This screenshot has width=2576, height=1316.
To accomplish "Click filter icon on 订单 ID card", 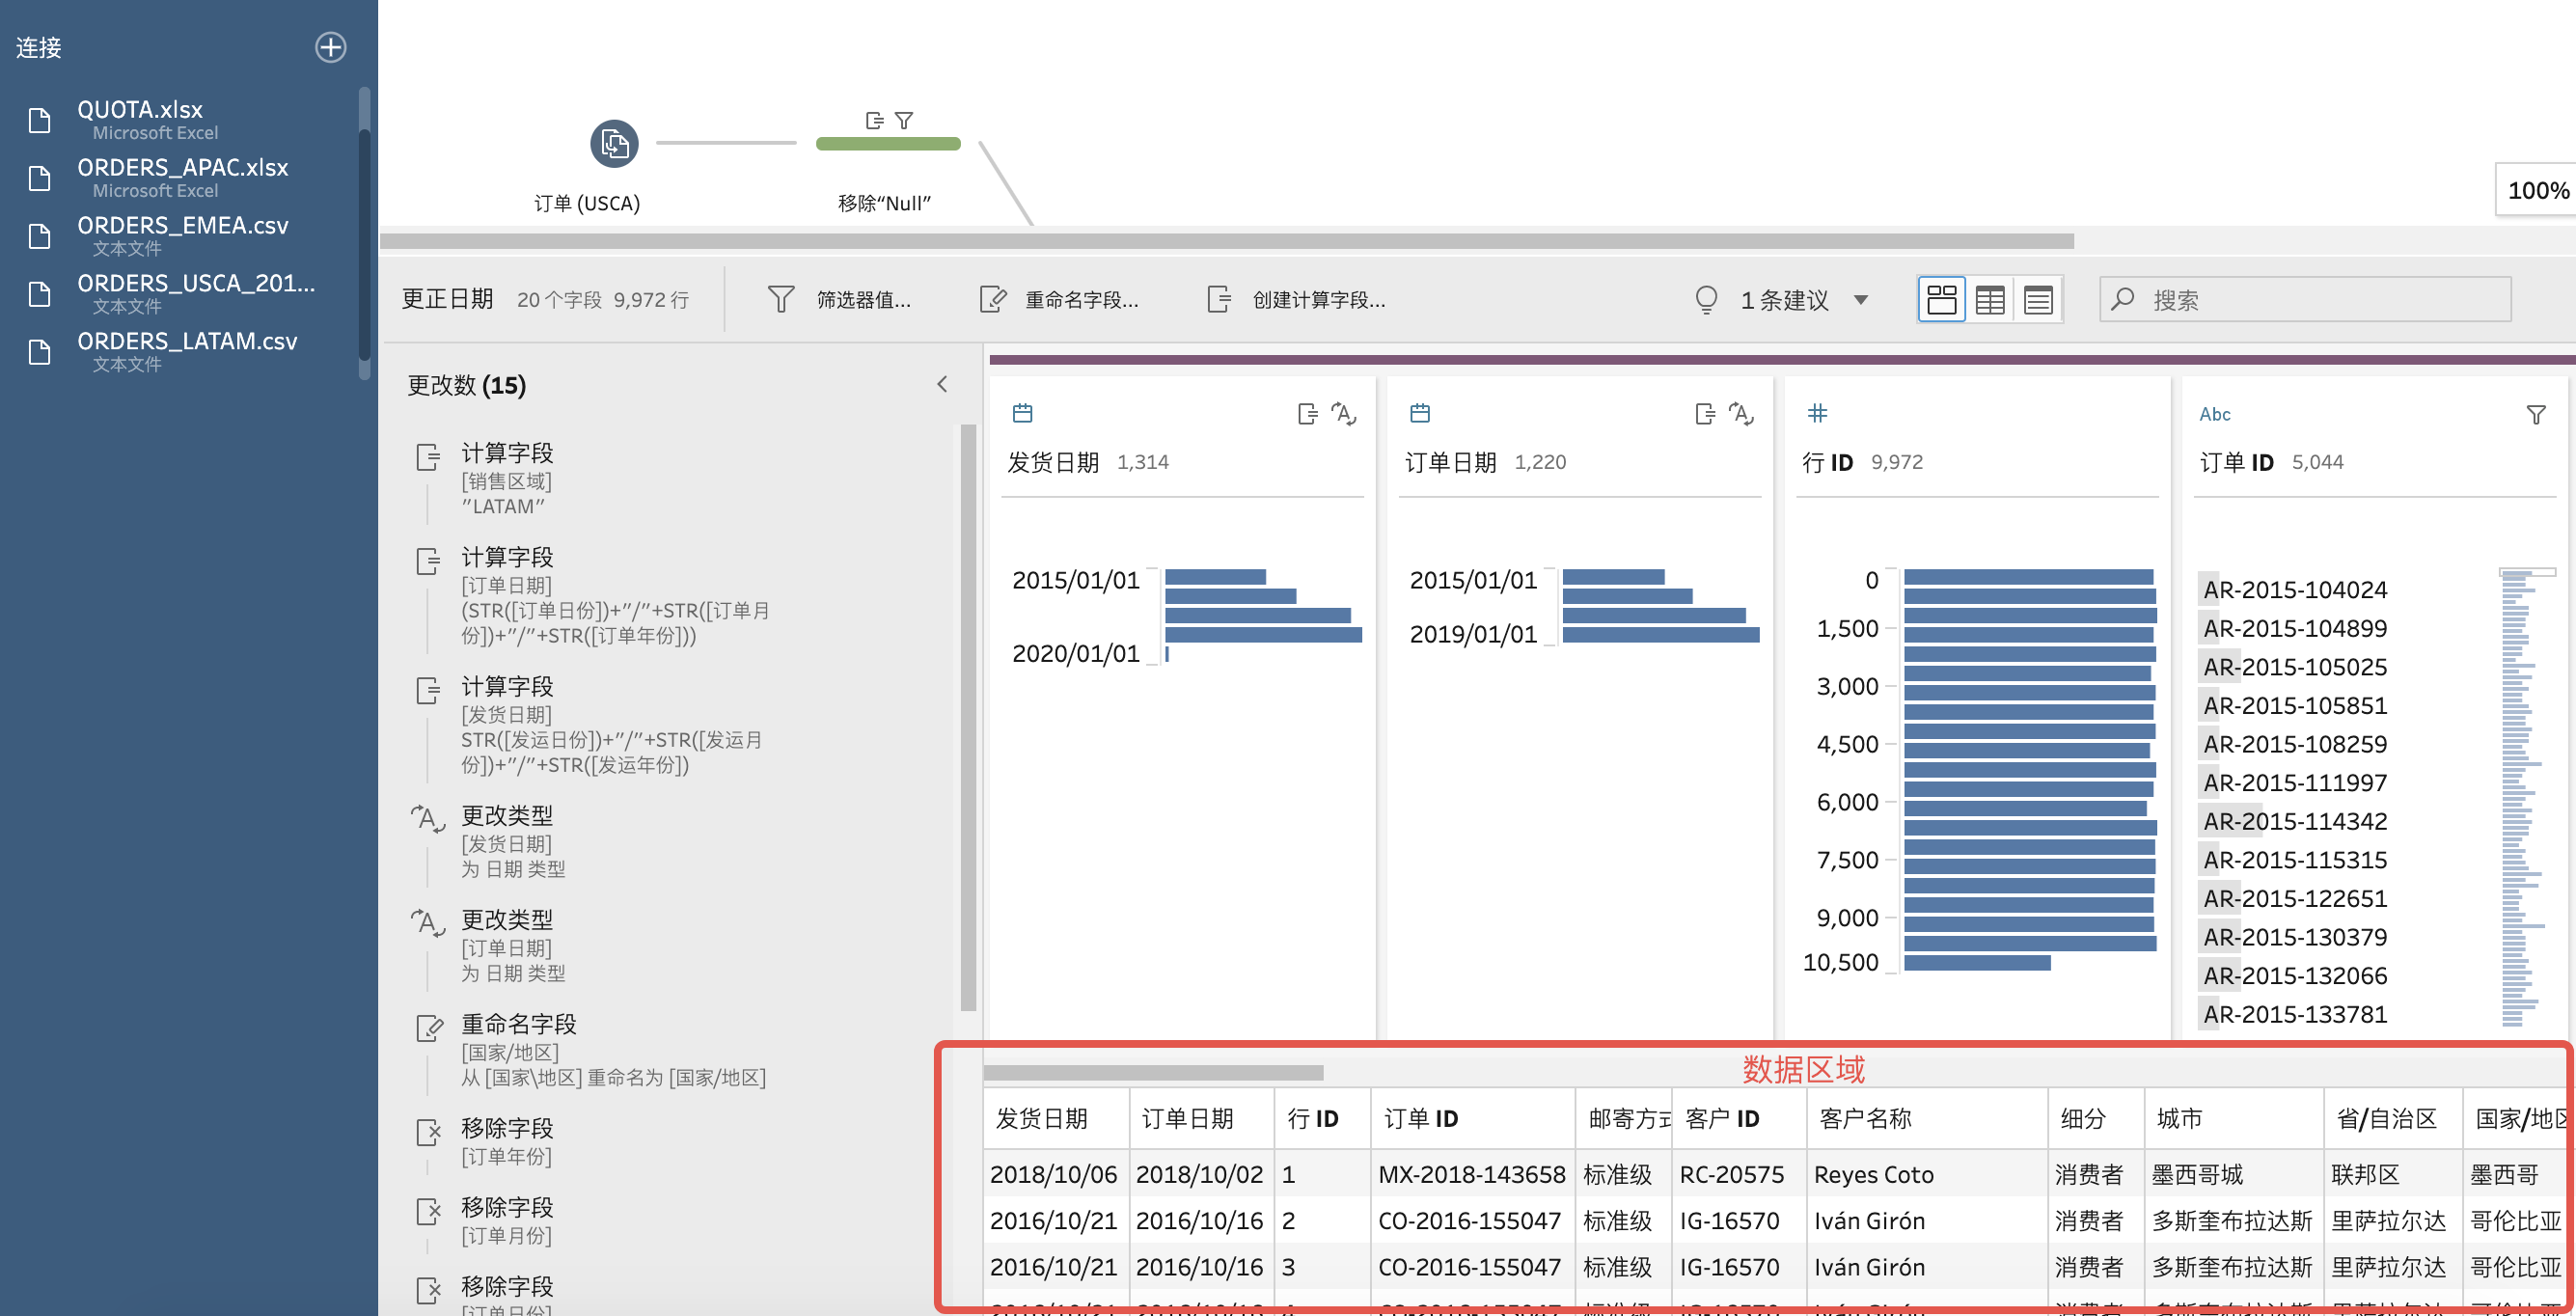I will [2536, 414].
